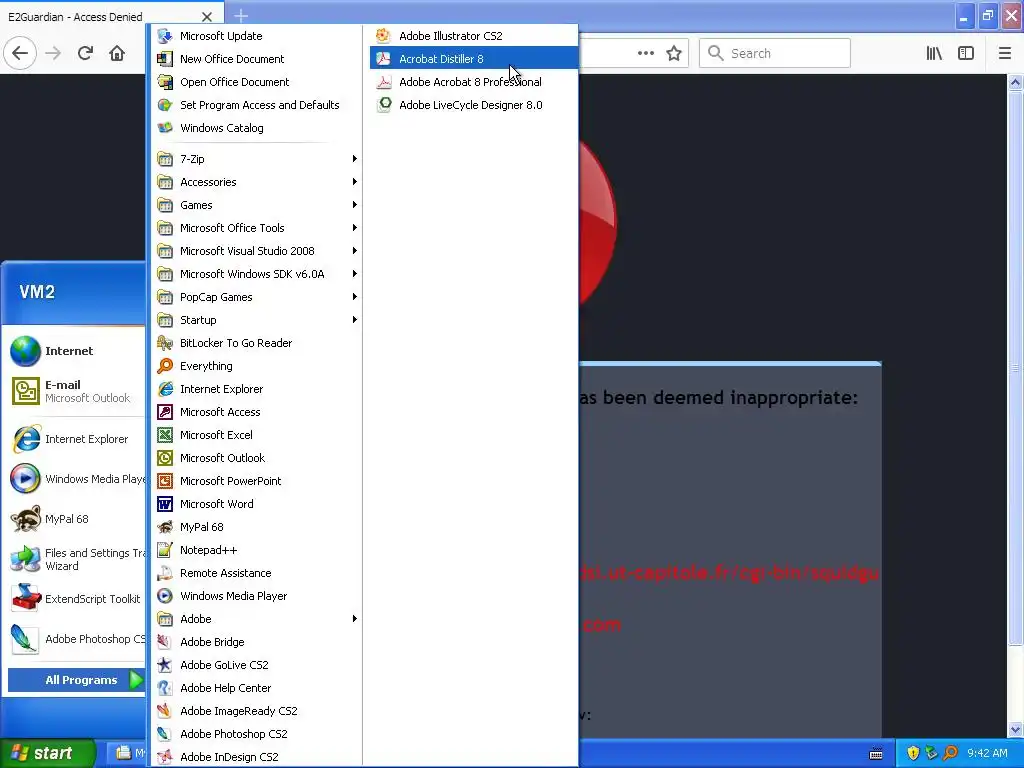
Task: Click the Everything search tray icon
Action: click(951, 753)
